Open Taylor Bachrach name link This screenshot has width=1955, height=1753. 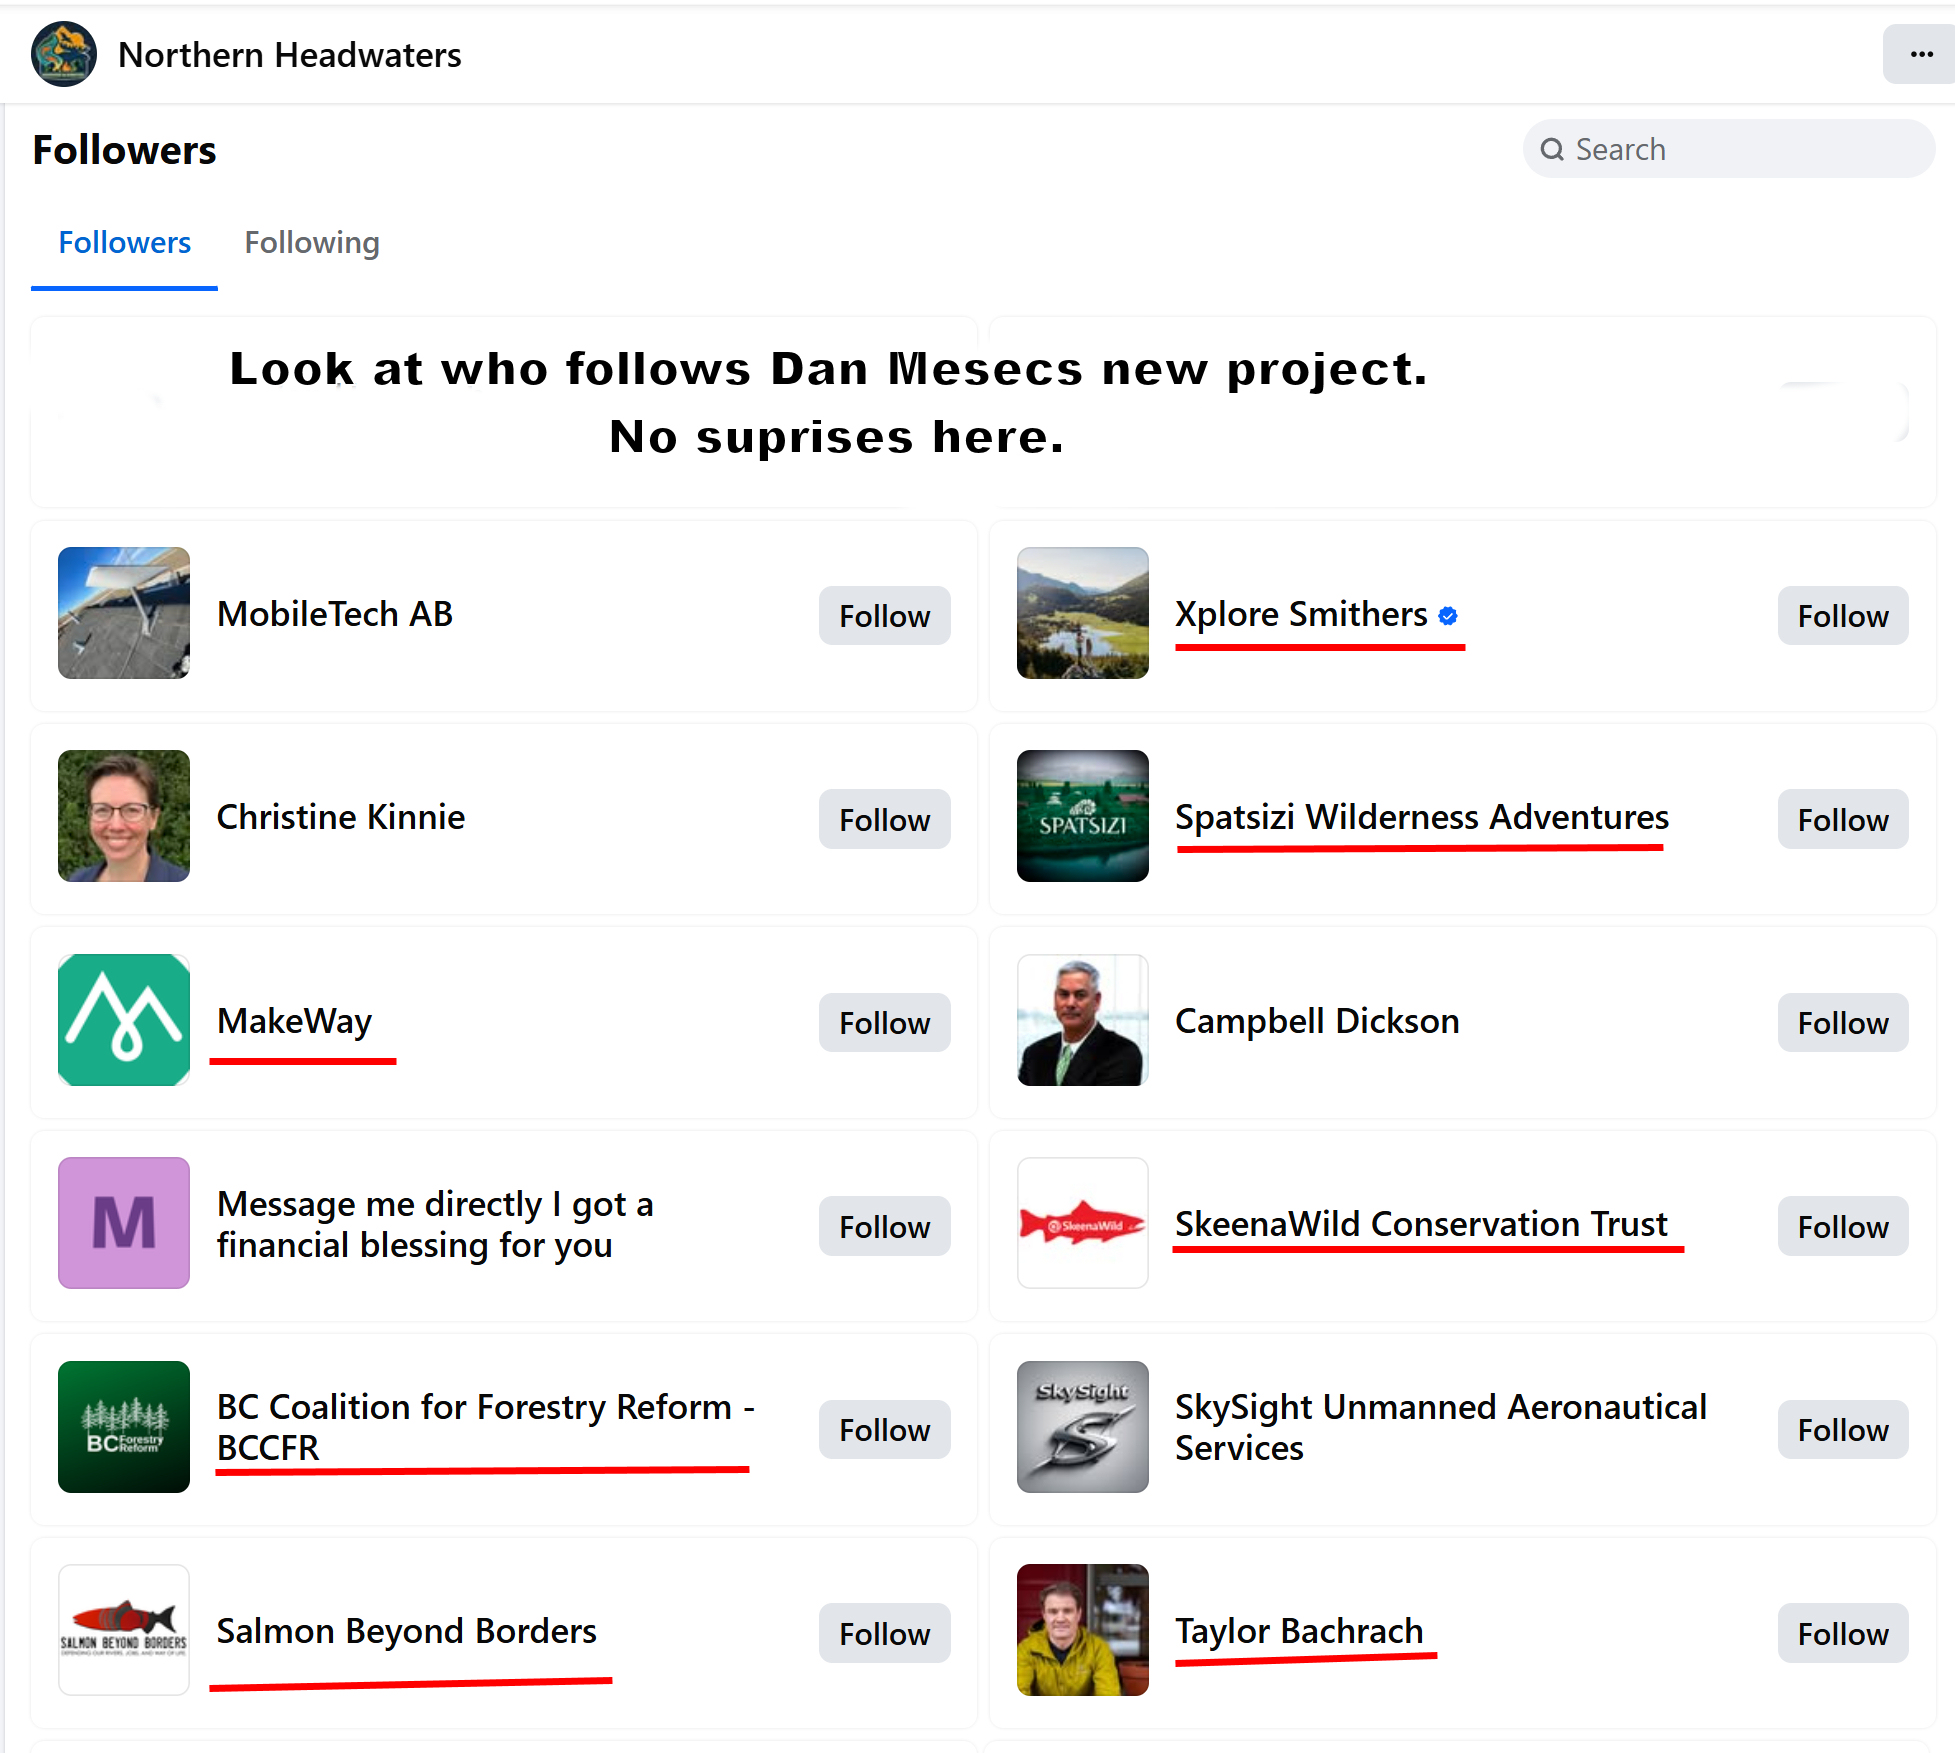(1299, 1631)
